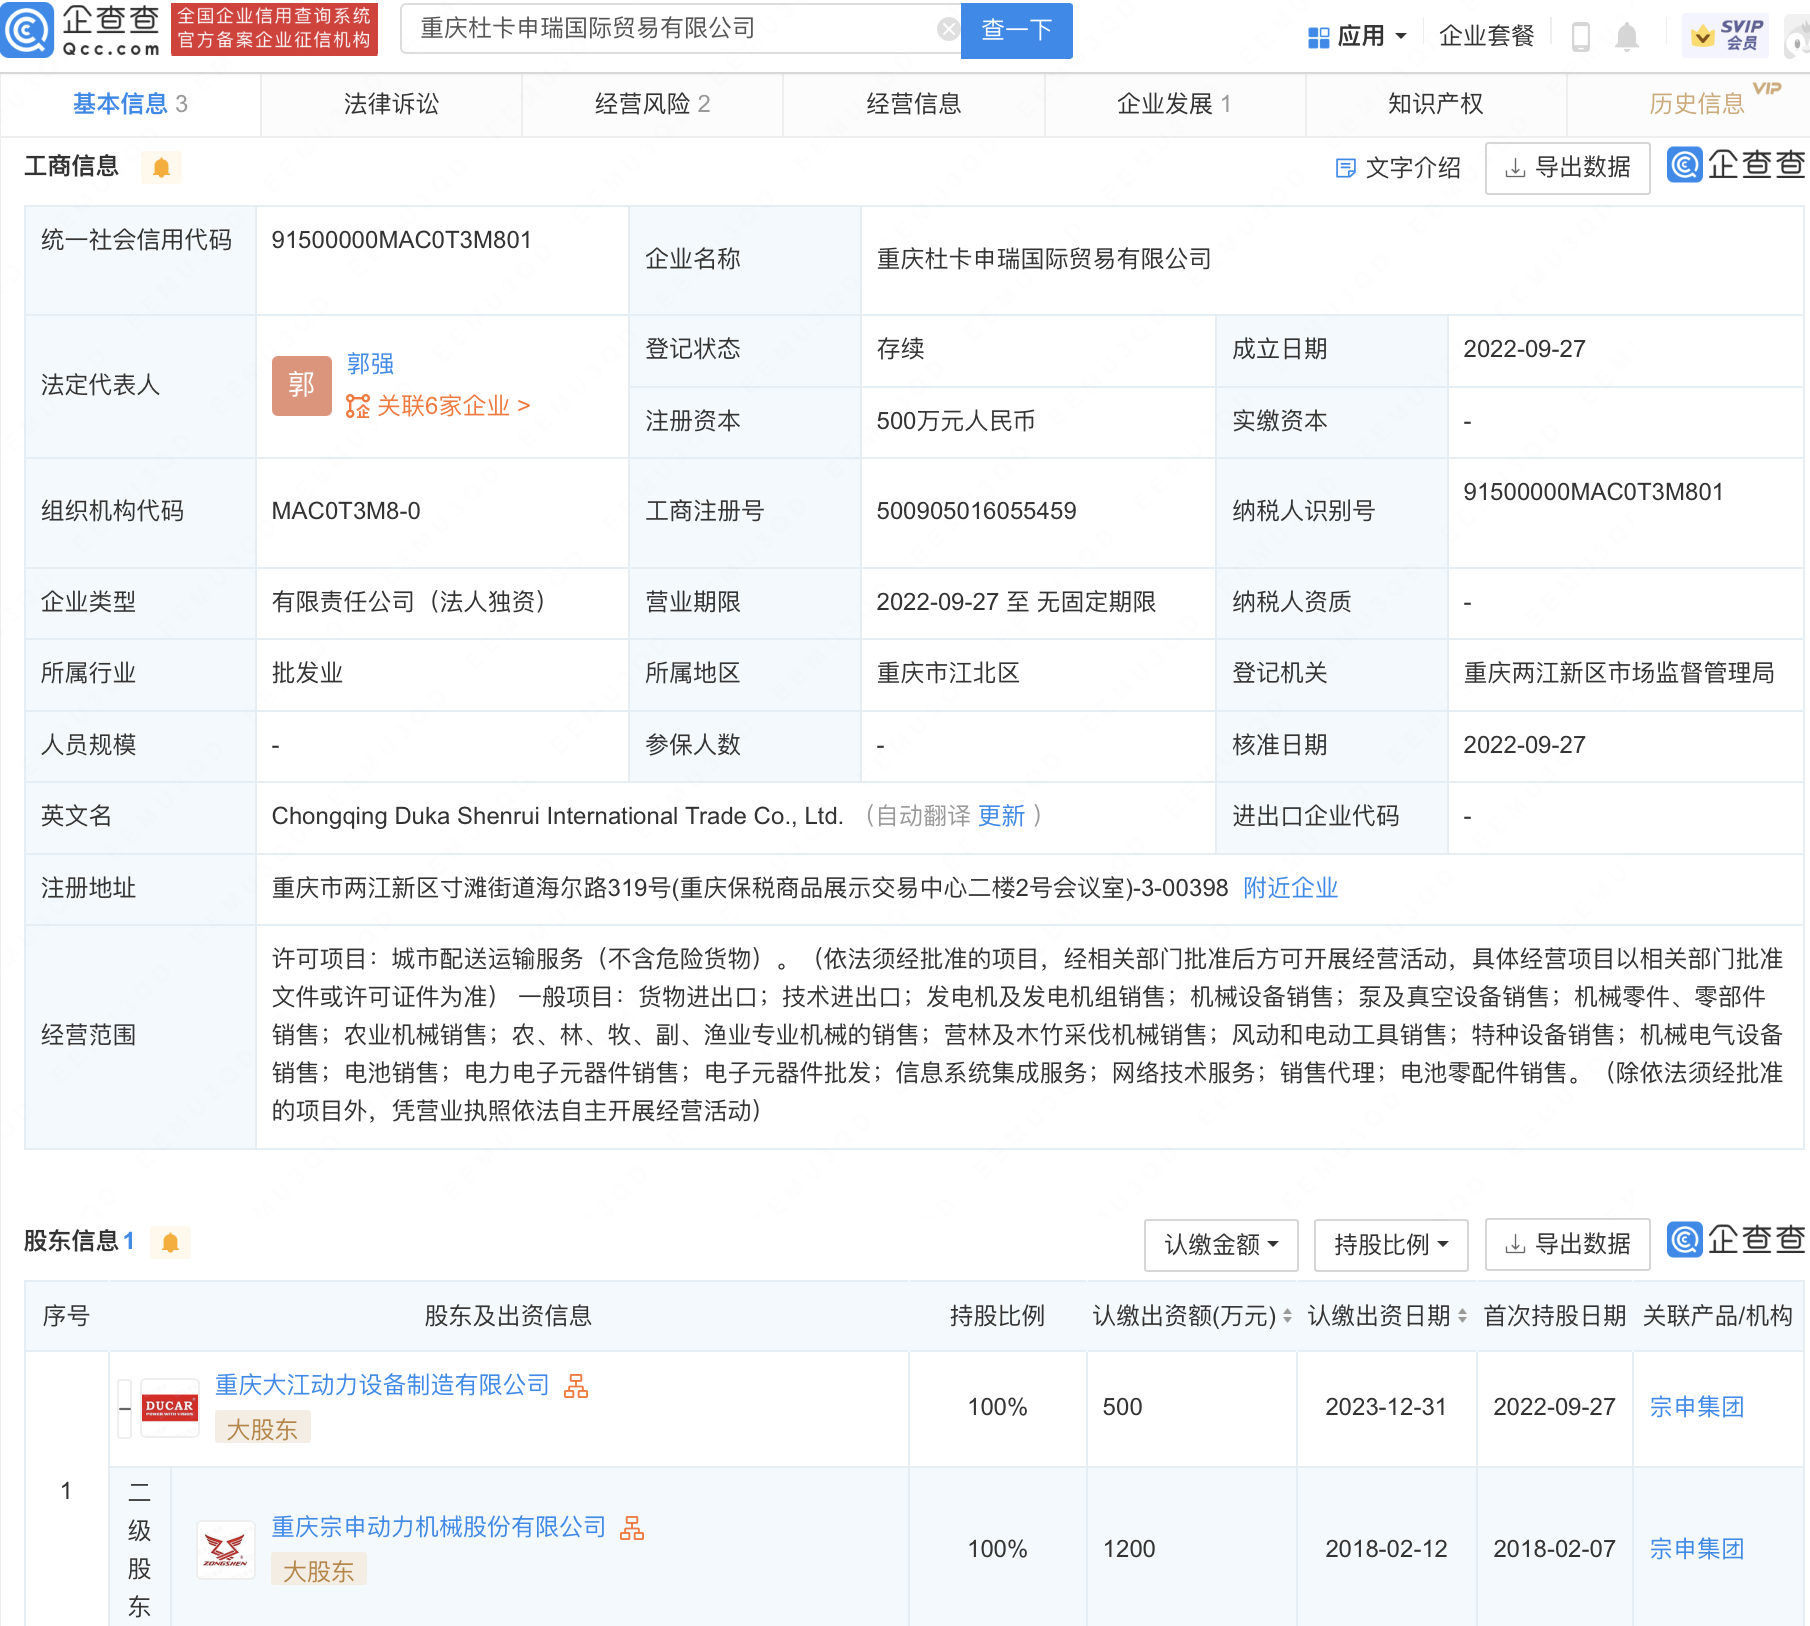The height and width of the screenshot is (1626, 1810).
Task: Click 宗申集团 link in second shareholder row
Action: click(x=1696, y=1550)
